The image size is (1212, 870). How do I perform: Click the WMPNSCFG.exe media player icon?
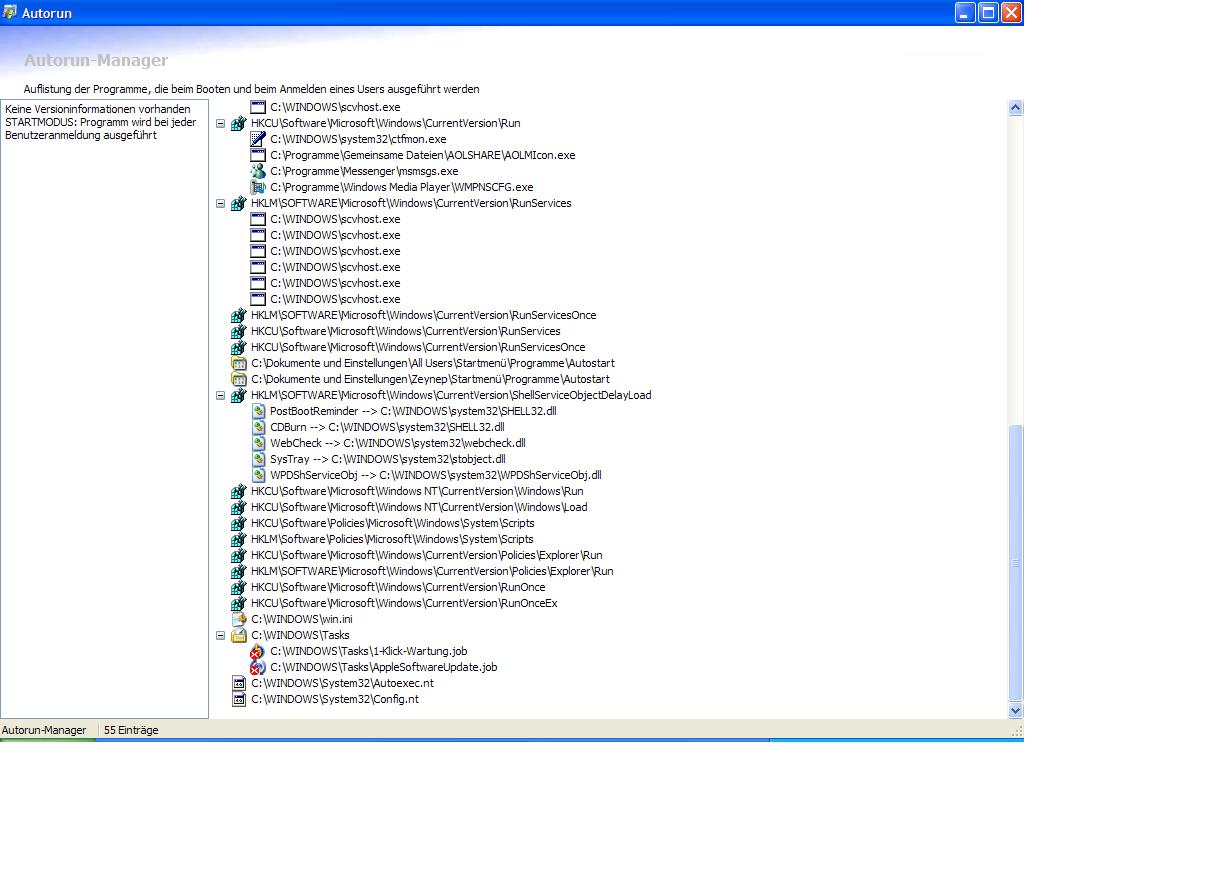point(258,187)
